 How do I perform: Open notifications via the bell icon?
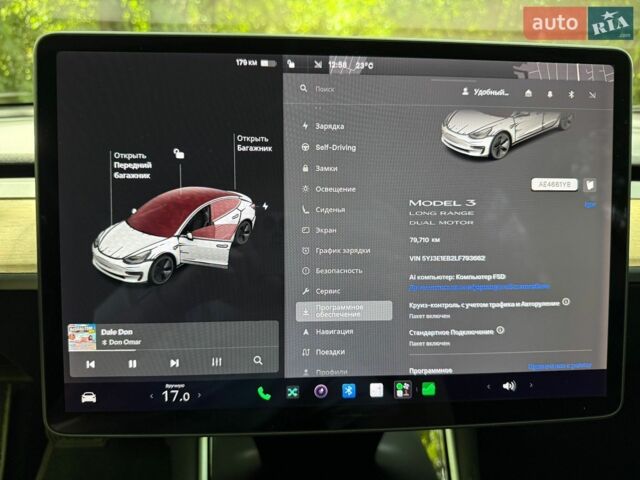pyautogui.click(x=550, y=94)
